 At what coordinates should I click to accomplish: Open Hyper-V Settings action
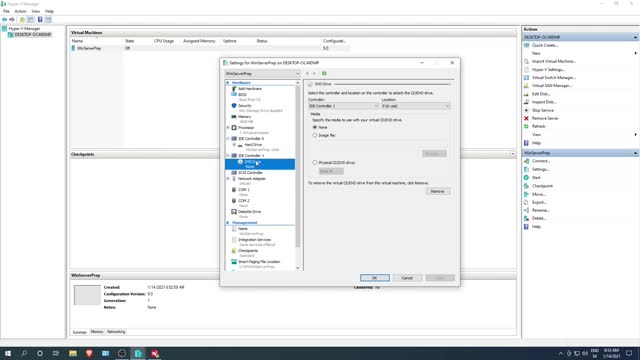point(548,70)
